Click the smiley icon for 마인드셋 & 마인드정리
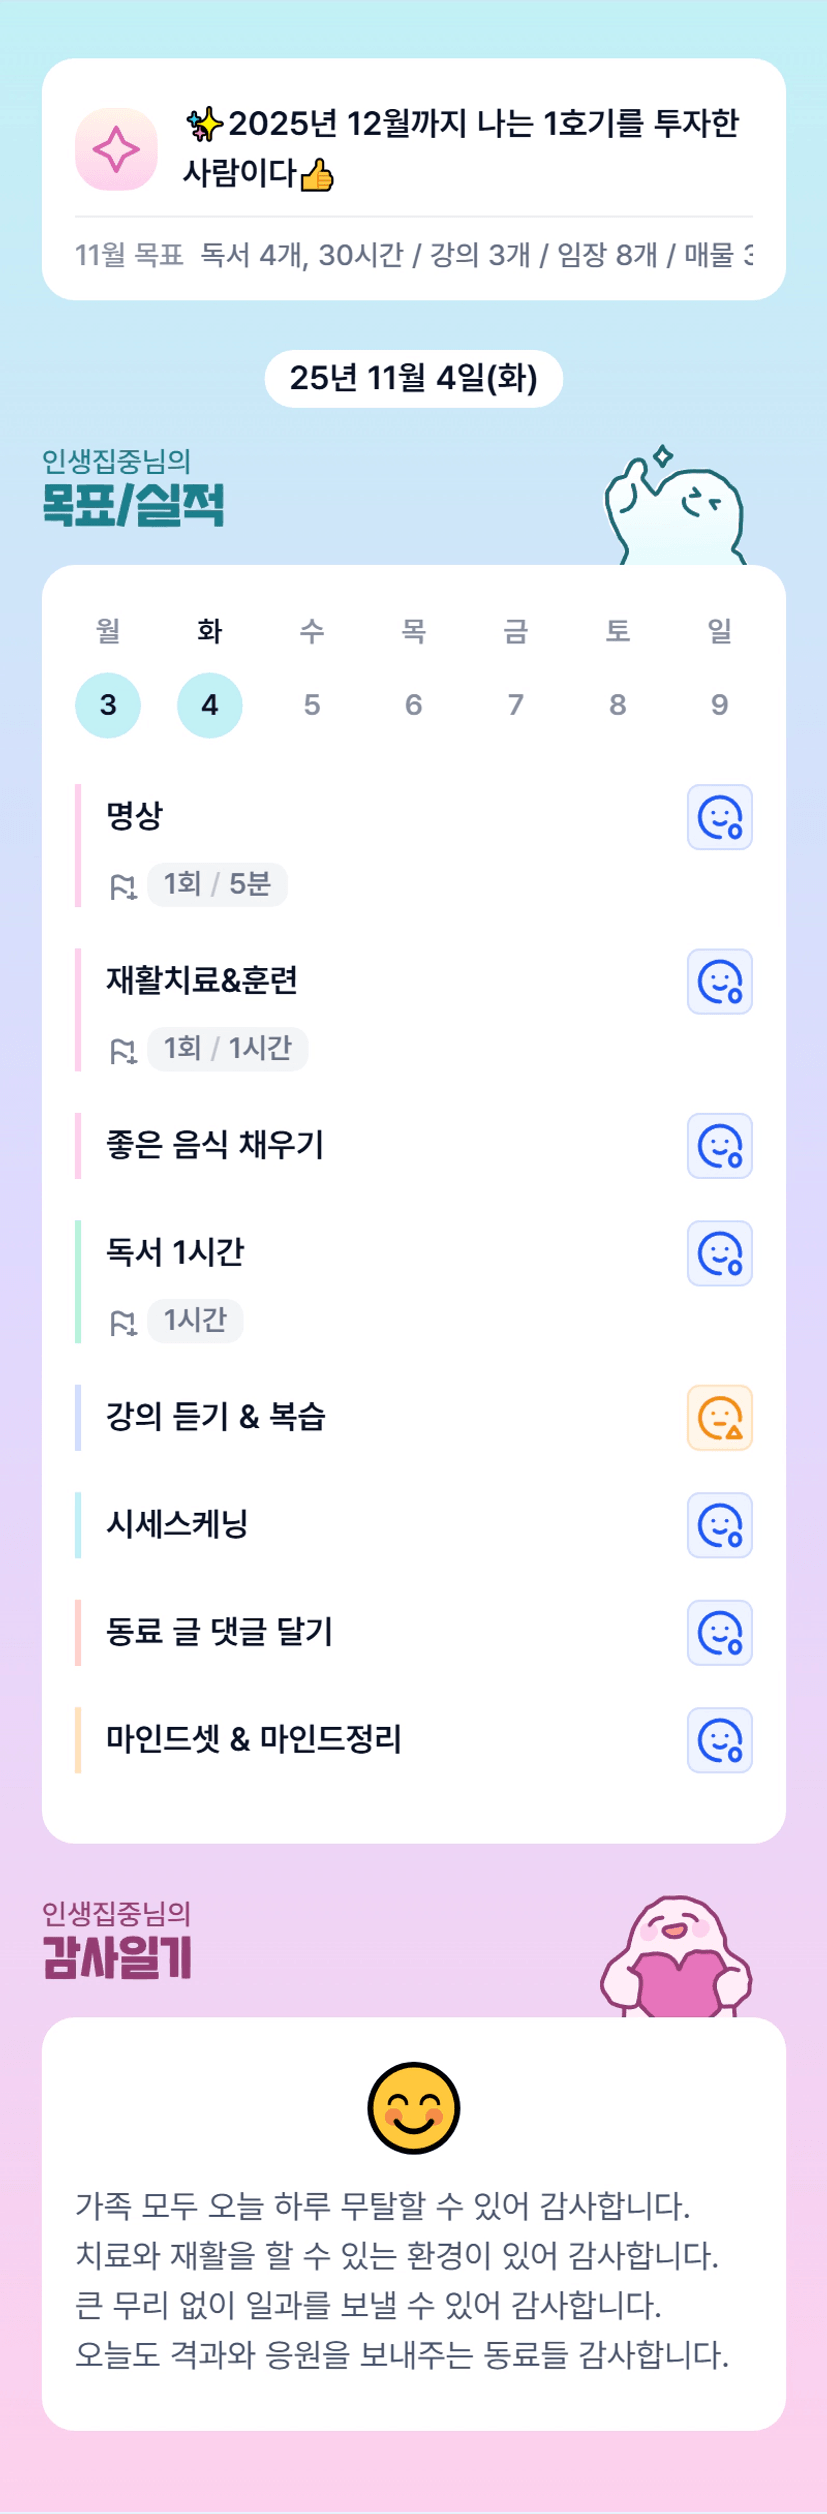 tap(719, 1740)
